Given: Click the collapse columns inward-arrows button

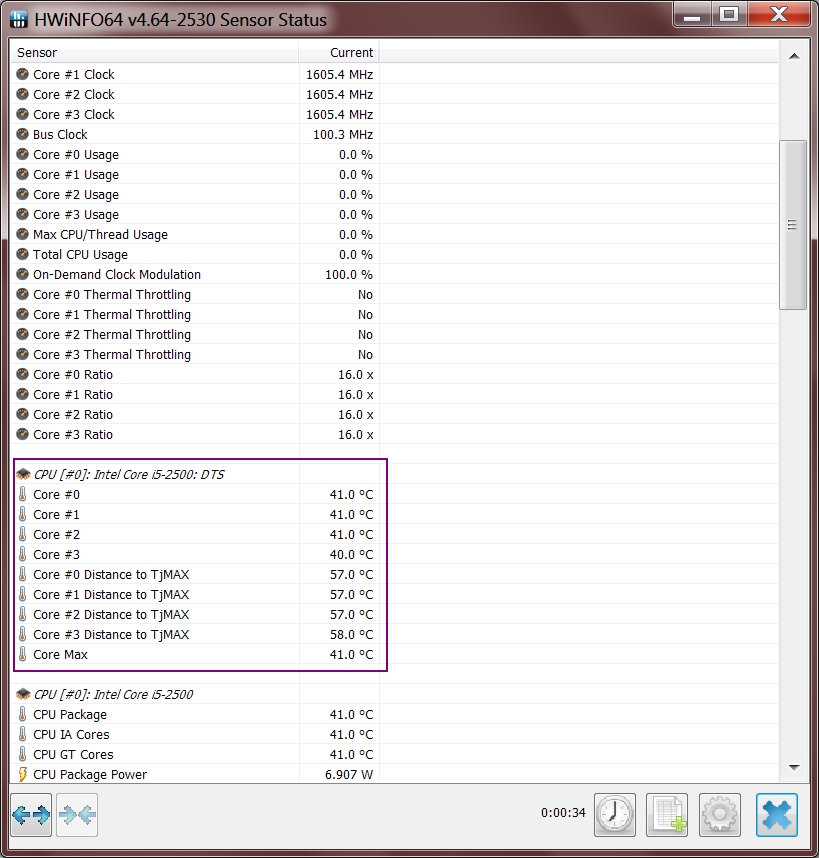Looking at the screenshot, I should (77, 815).
